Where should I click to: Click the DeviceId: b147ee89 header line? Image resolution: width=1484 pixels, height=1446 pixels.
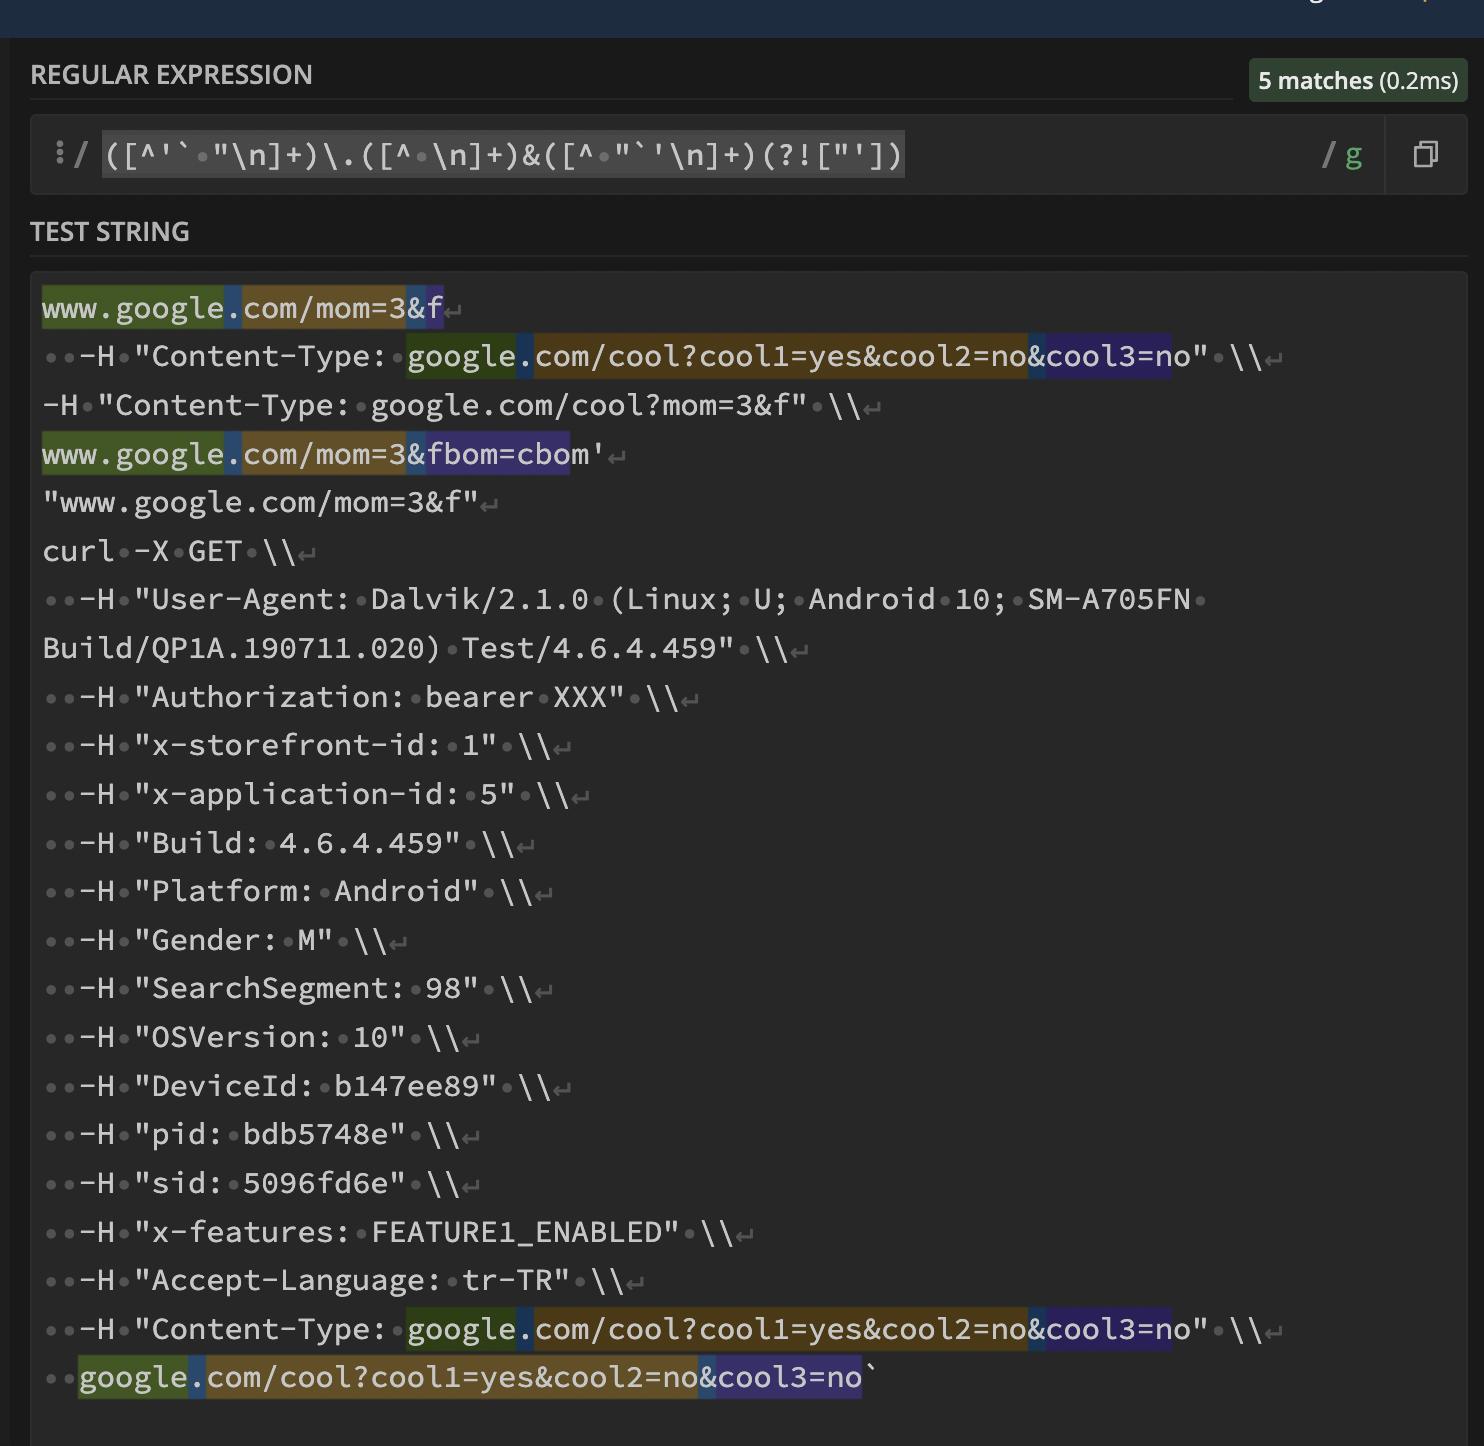[x=307, y=1087]
